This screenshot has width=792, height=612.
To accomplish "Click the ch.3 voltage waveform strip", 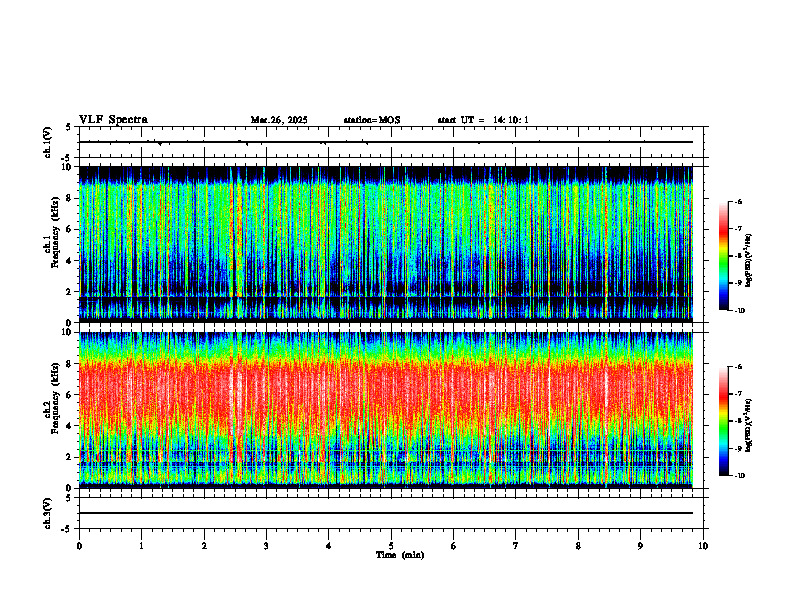I will tap(391, 513).
